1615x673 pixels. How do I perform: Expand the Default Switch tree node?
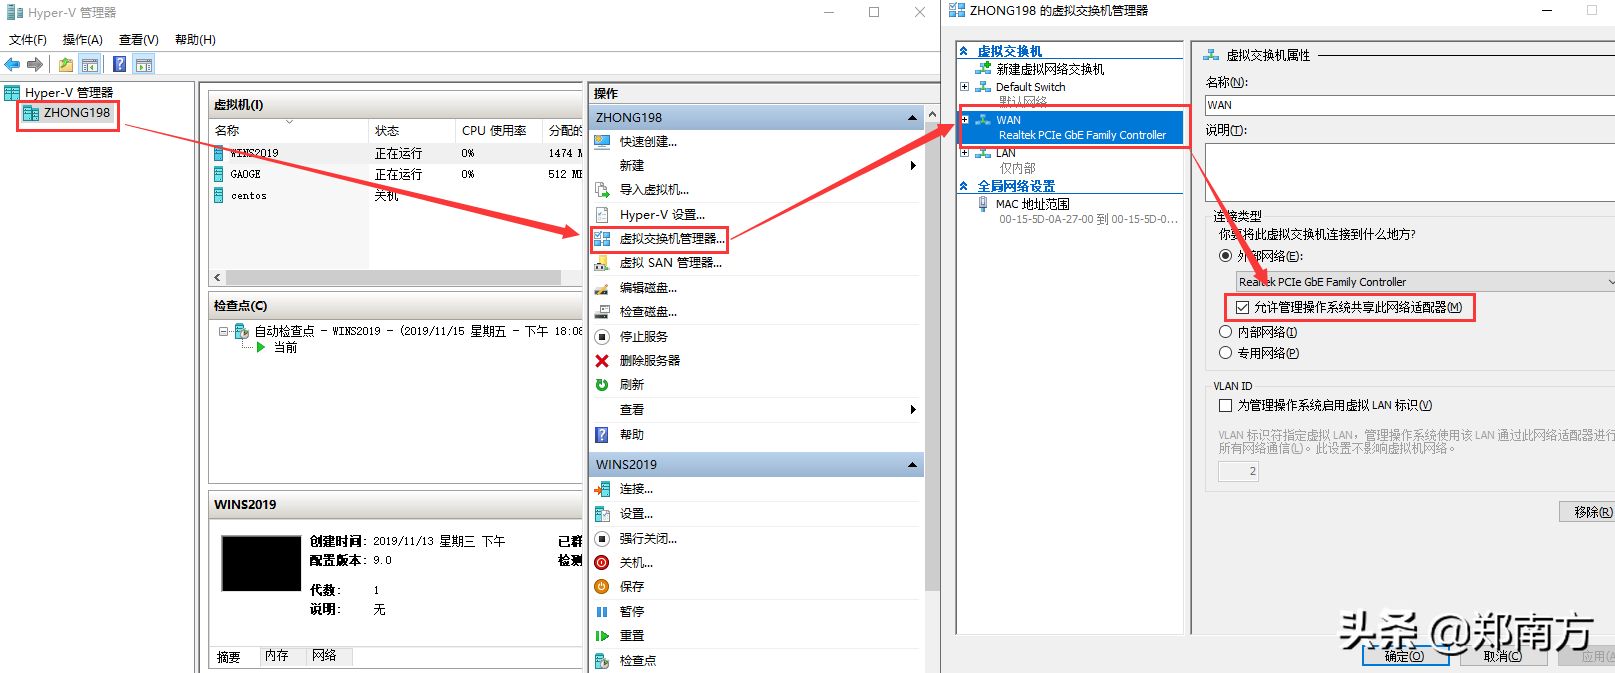pos(964,87)
